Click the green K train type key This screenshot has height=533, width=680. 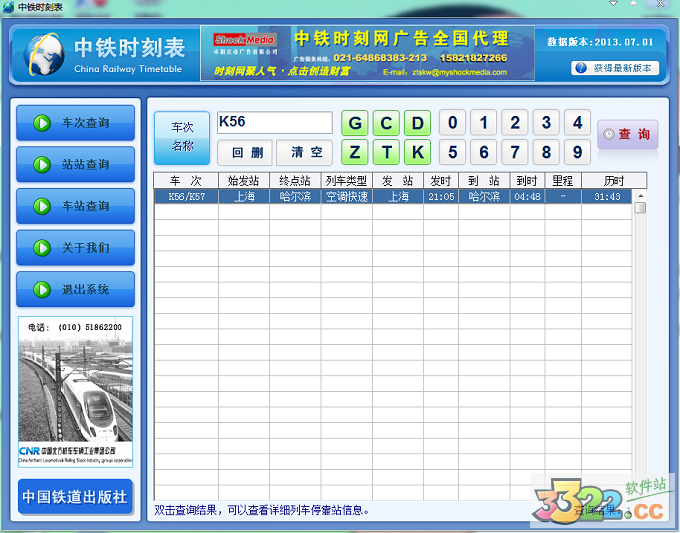click(418, 152)
